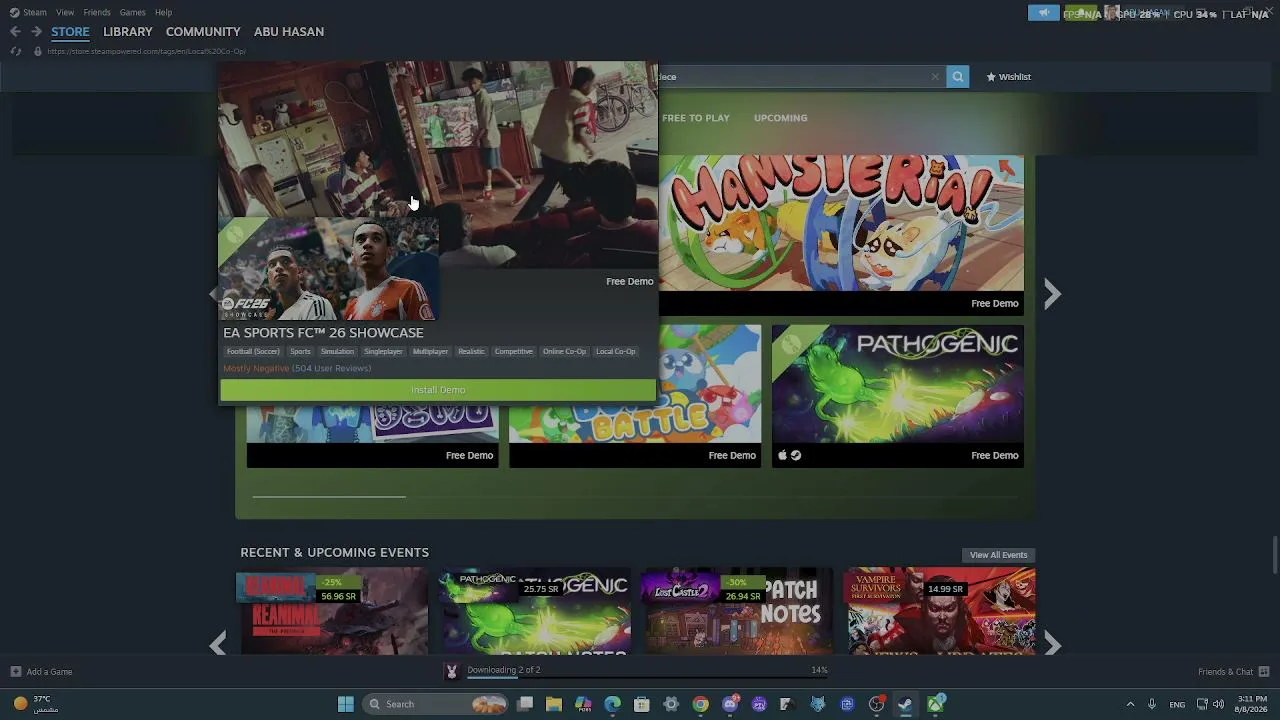
Task: Open the Vampire Survivors event card
Action: [939, 611]
